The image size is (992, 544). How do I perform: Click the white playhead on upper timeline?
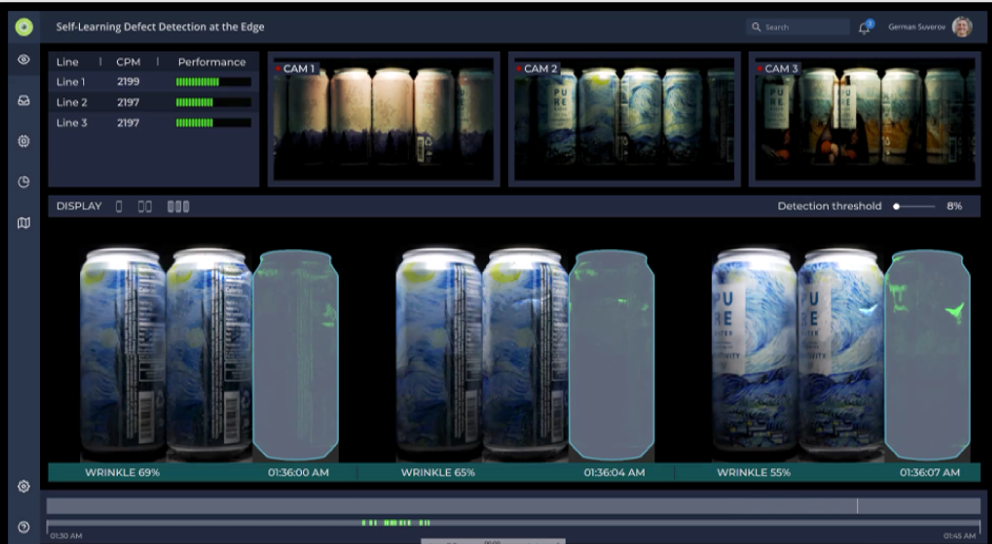(x=857, y=505)
